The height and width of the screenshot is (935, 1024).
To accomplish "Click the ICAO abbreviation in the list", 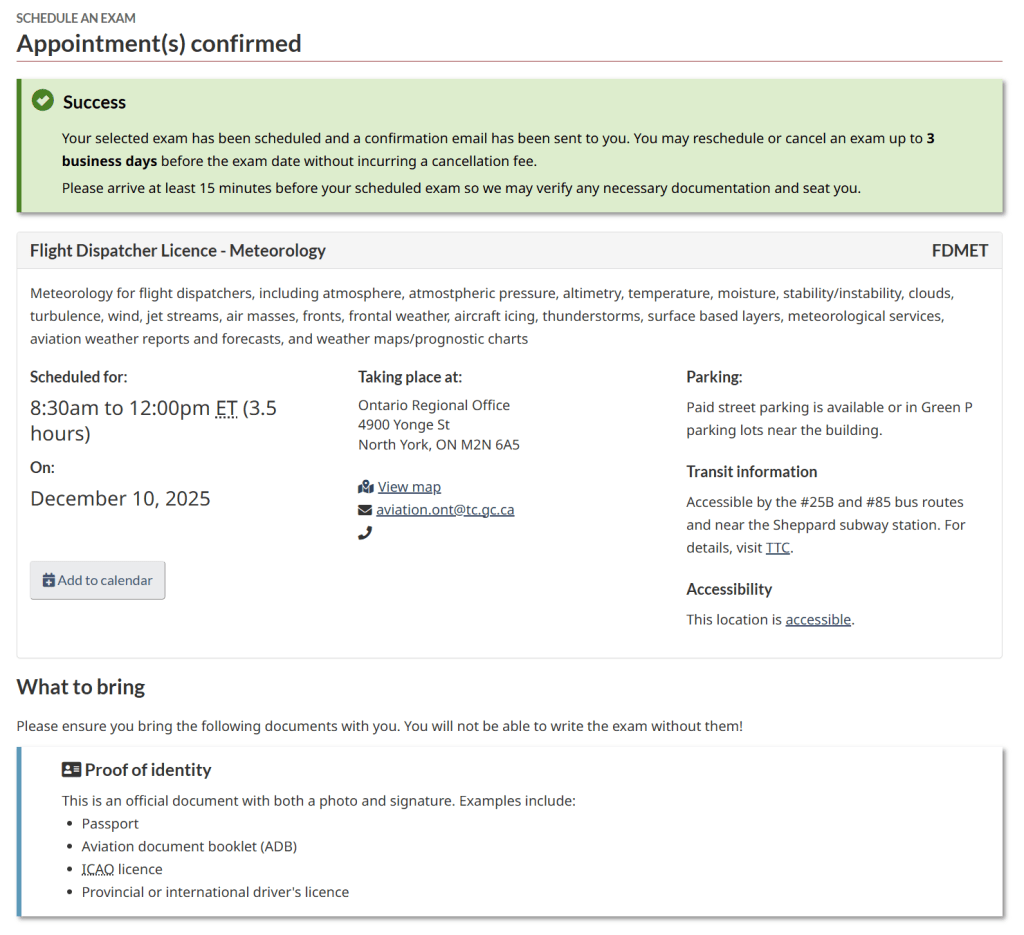I will coord(98,870).
